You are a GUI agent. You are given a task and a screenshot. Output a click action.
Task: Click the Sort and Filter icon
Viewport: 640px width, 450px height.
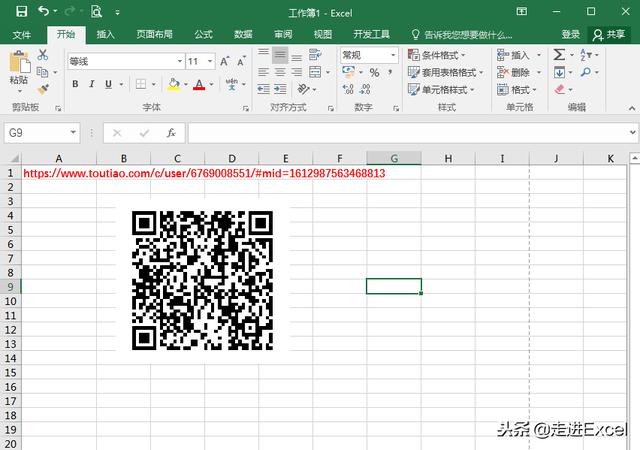point(585,54)
